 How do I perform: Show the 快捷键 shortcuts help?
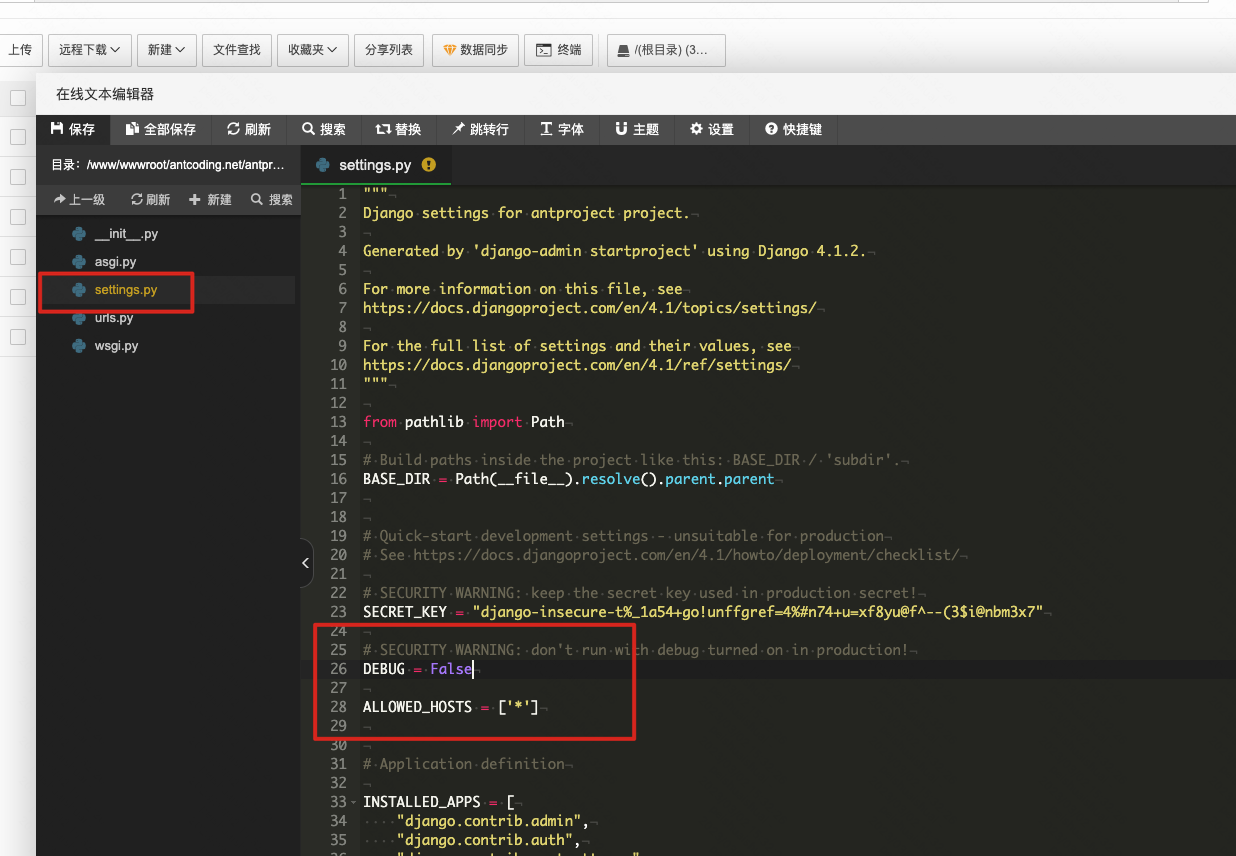794,129
